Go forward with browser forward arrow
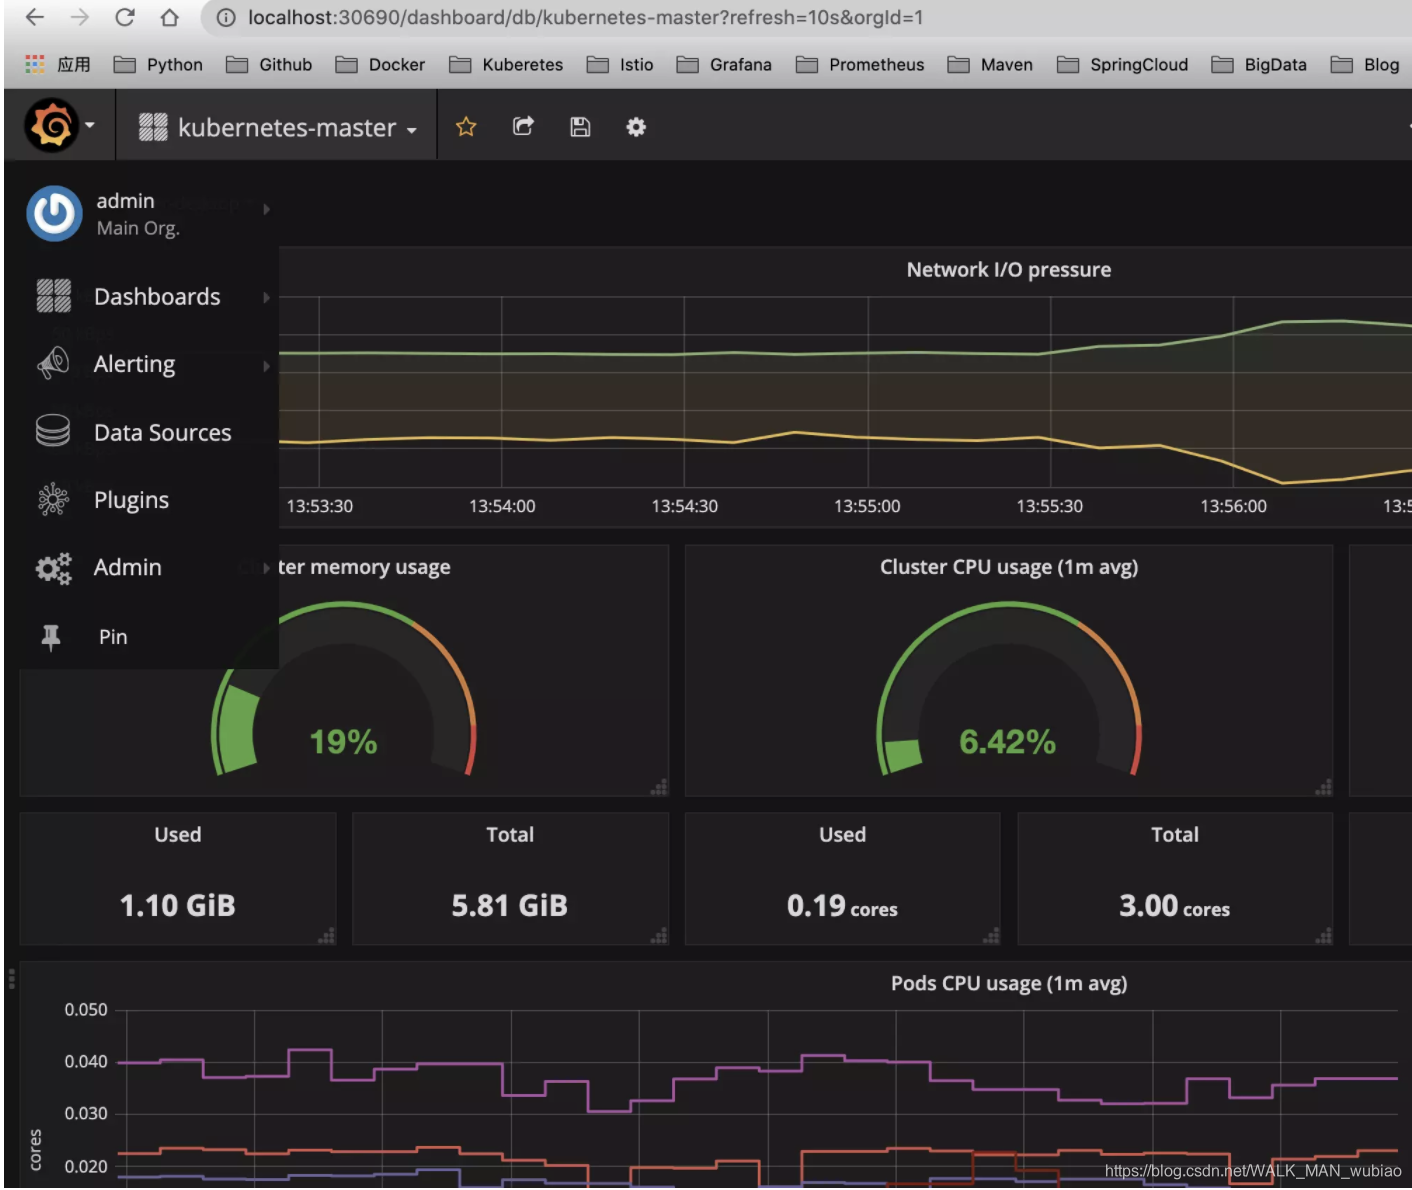 (80, 17)
